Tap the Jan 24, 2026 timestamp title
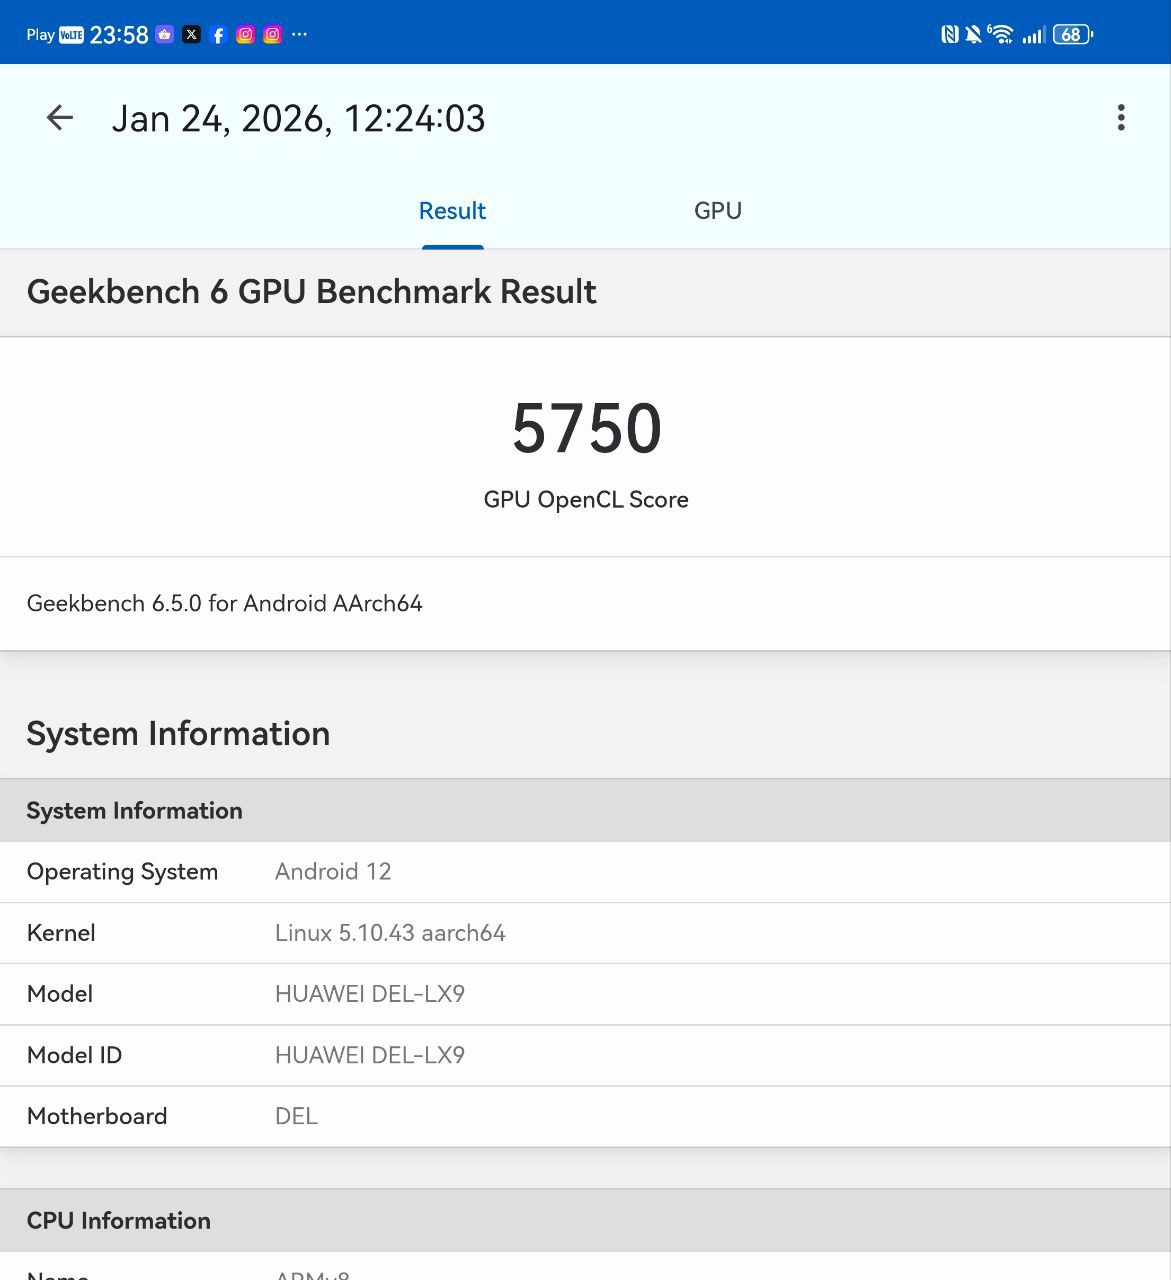The width and height of the screenshot is (1171, 1280). [x=298, y=119]
